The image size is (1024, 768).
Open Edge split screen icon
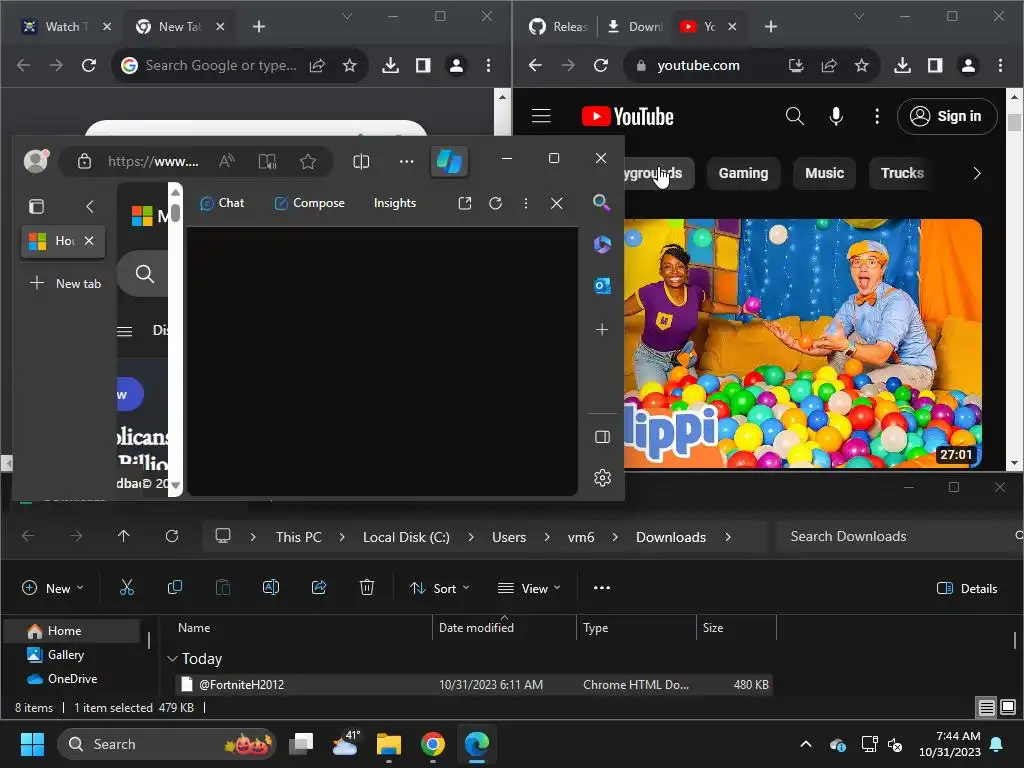pyautogui.click(x=361, y=161)
